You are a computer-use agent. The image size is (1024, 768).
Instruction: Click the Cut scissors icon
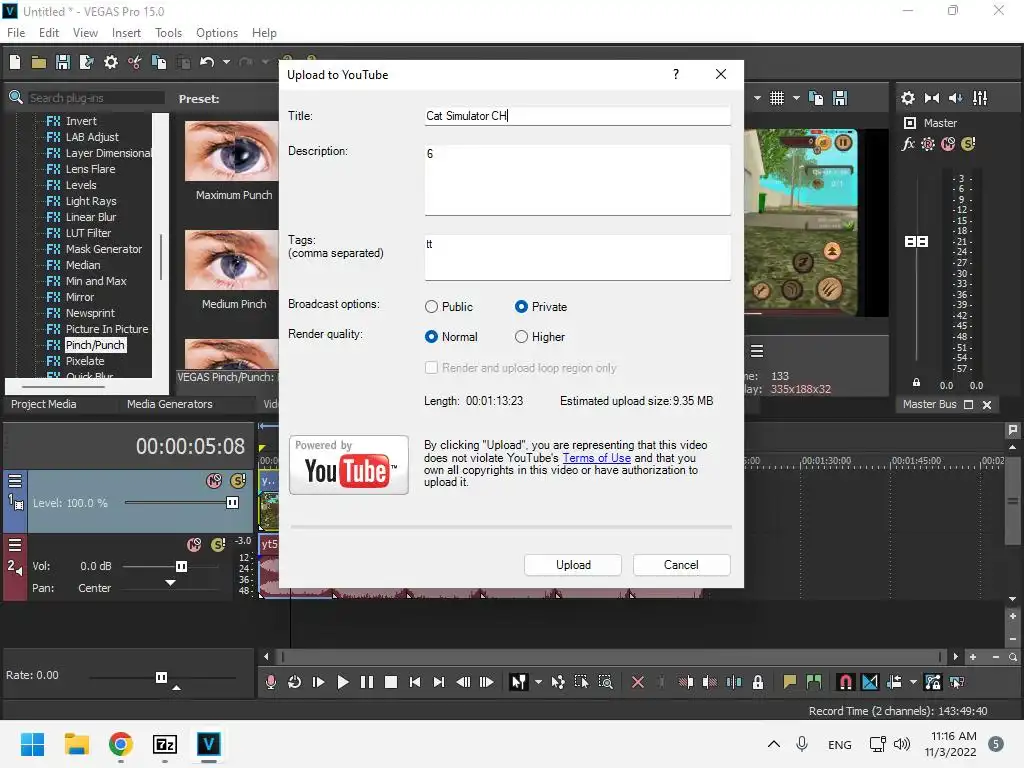point(135,62)
